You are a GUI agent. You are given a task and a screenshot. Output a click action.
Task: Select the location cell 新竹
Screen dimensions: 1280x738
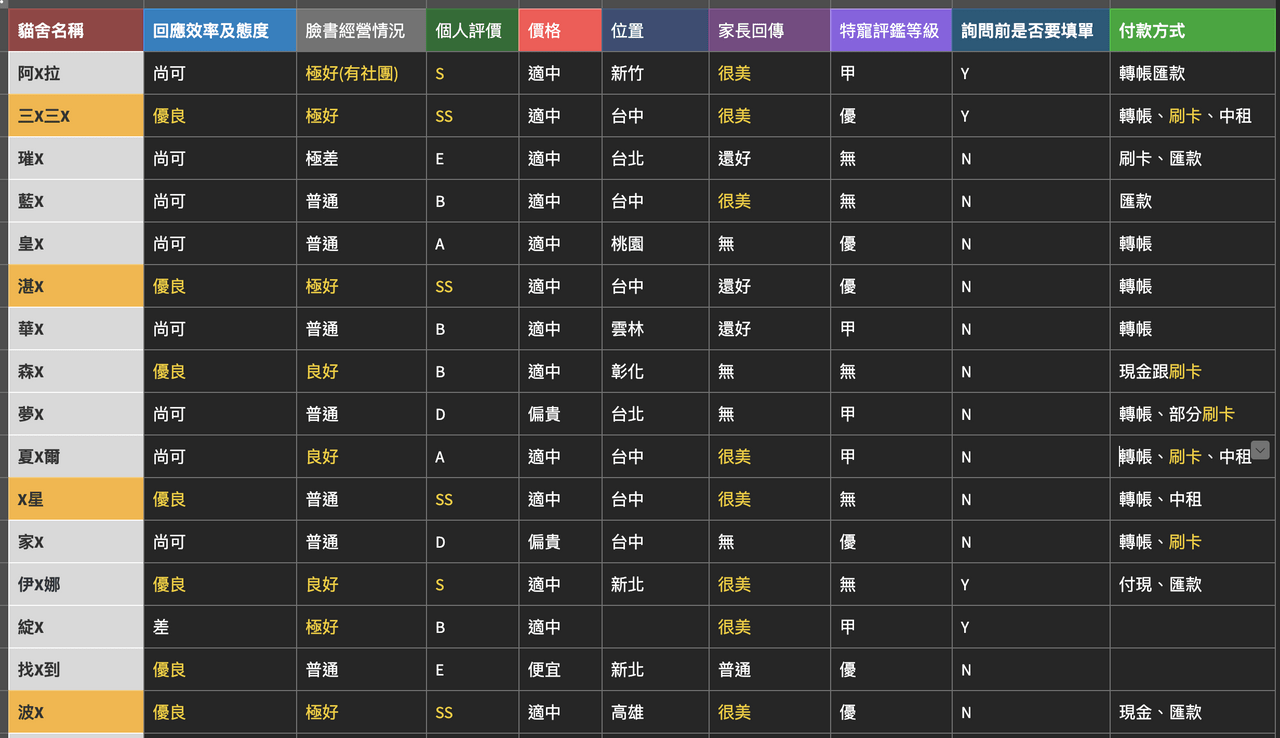coord(655,73)
